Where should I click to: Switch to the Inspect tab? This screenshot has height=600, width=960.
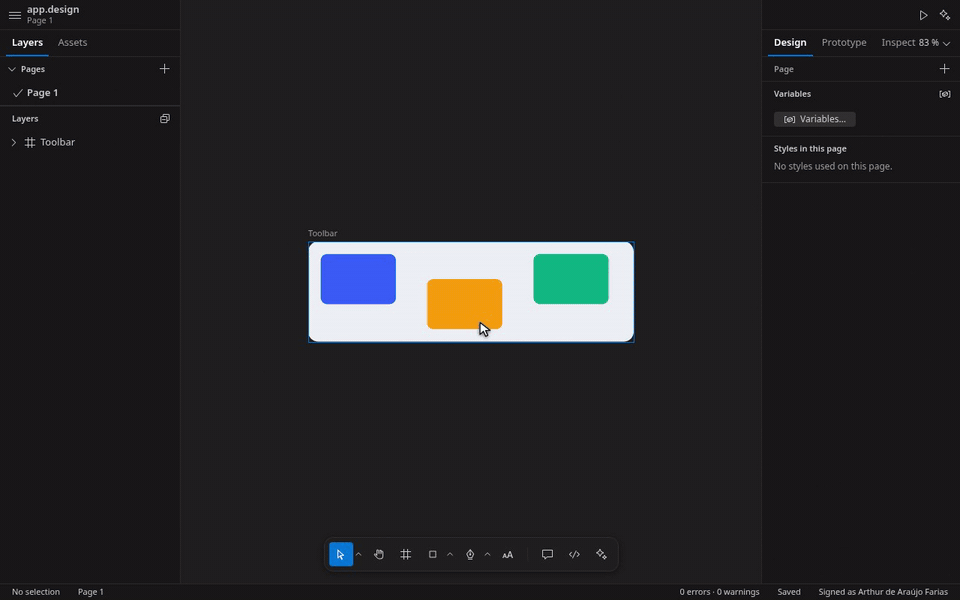(x=898, y=42)
